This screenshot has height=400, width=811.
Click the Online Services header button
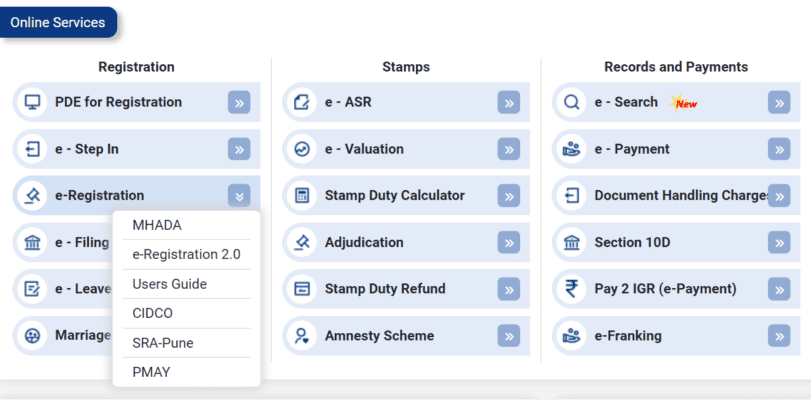[x=58, y=22]
